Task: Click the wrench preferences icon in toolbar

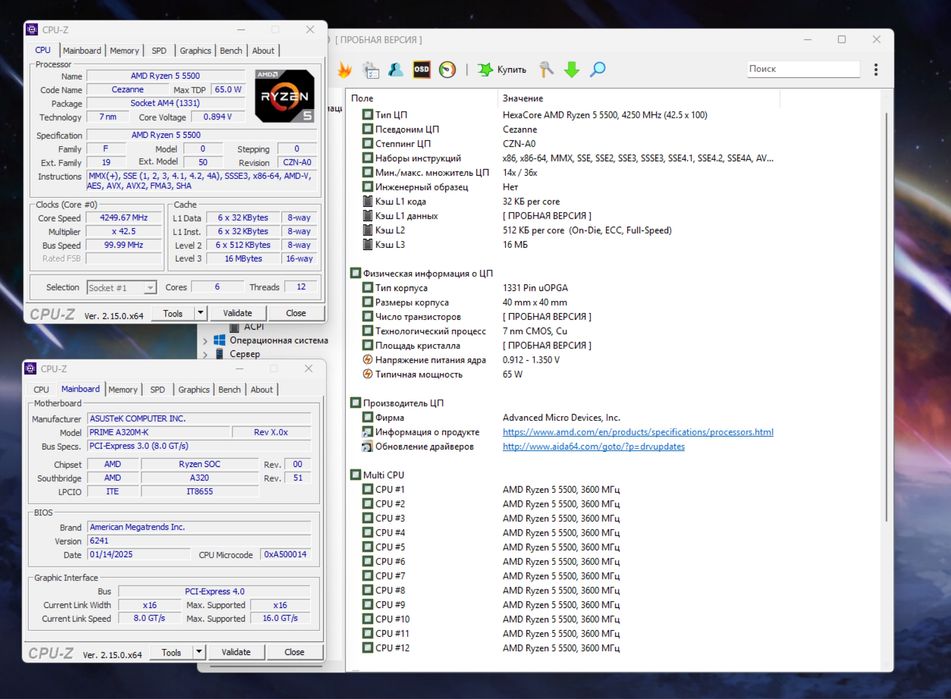Action: pos(546,70)
